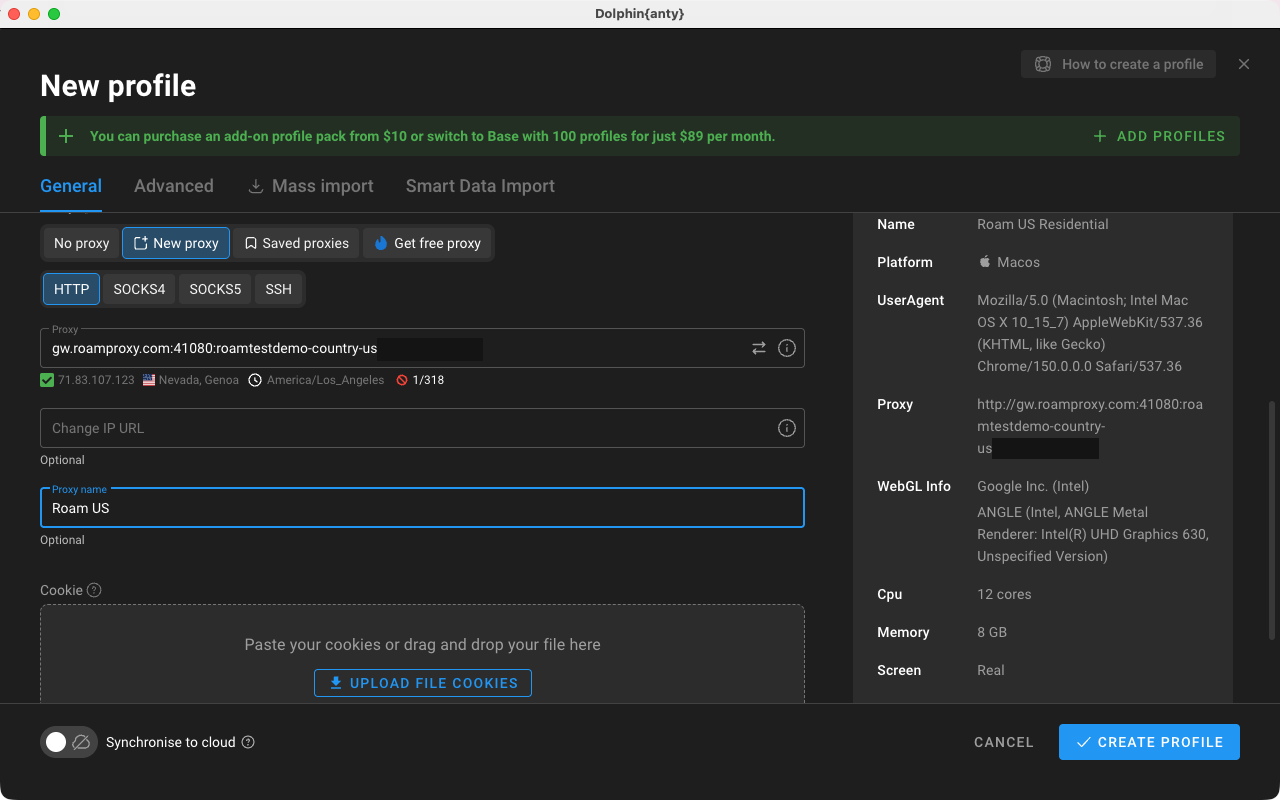Click the cookie paste and drop area
This screenshot has height=800, width=1280.
click(x=422, y=653)
